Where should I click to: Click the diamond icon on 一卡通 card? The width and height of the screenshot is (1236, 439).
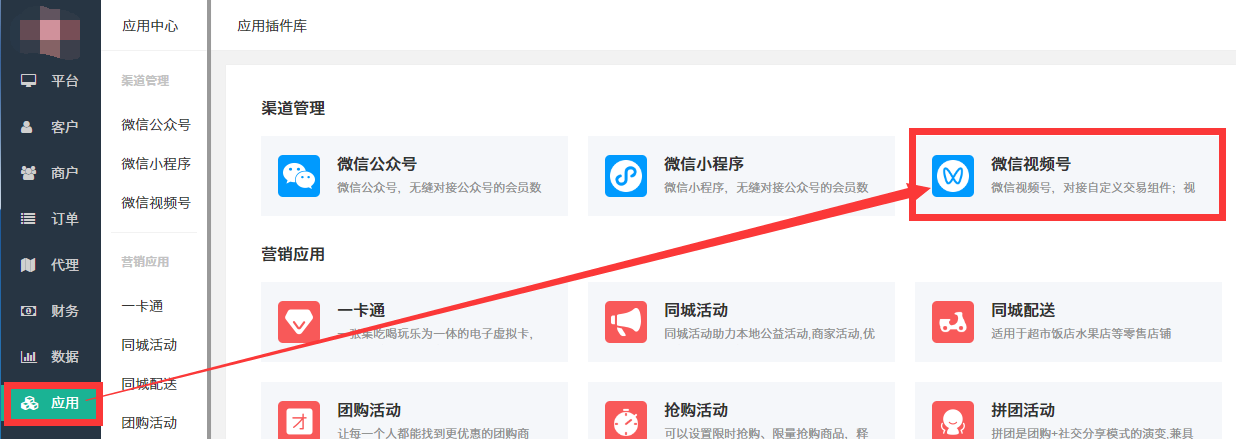[298, 322]
